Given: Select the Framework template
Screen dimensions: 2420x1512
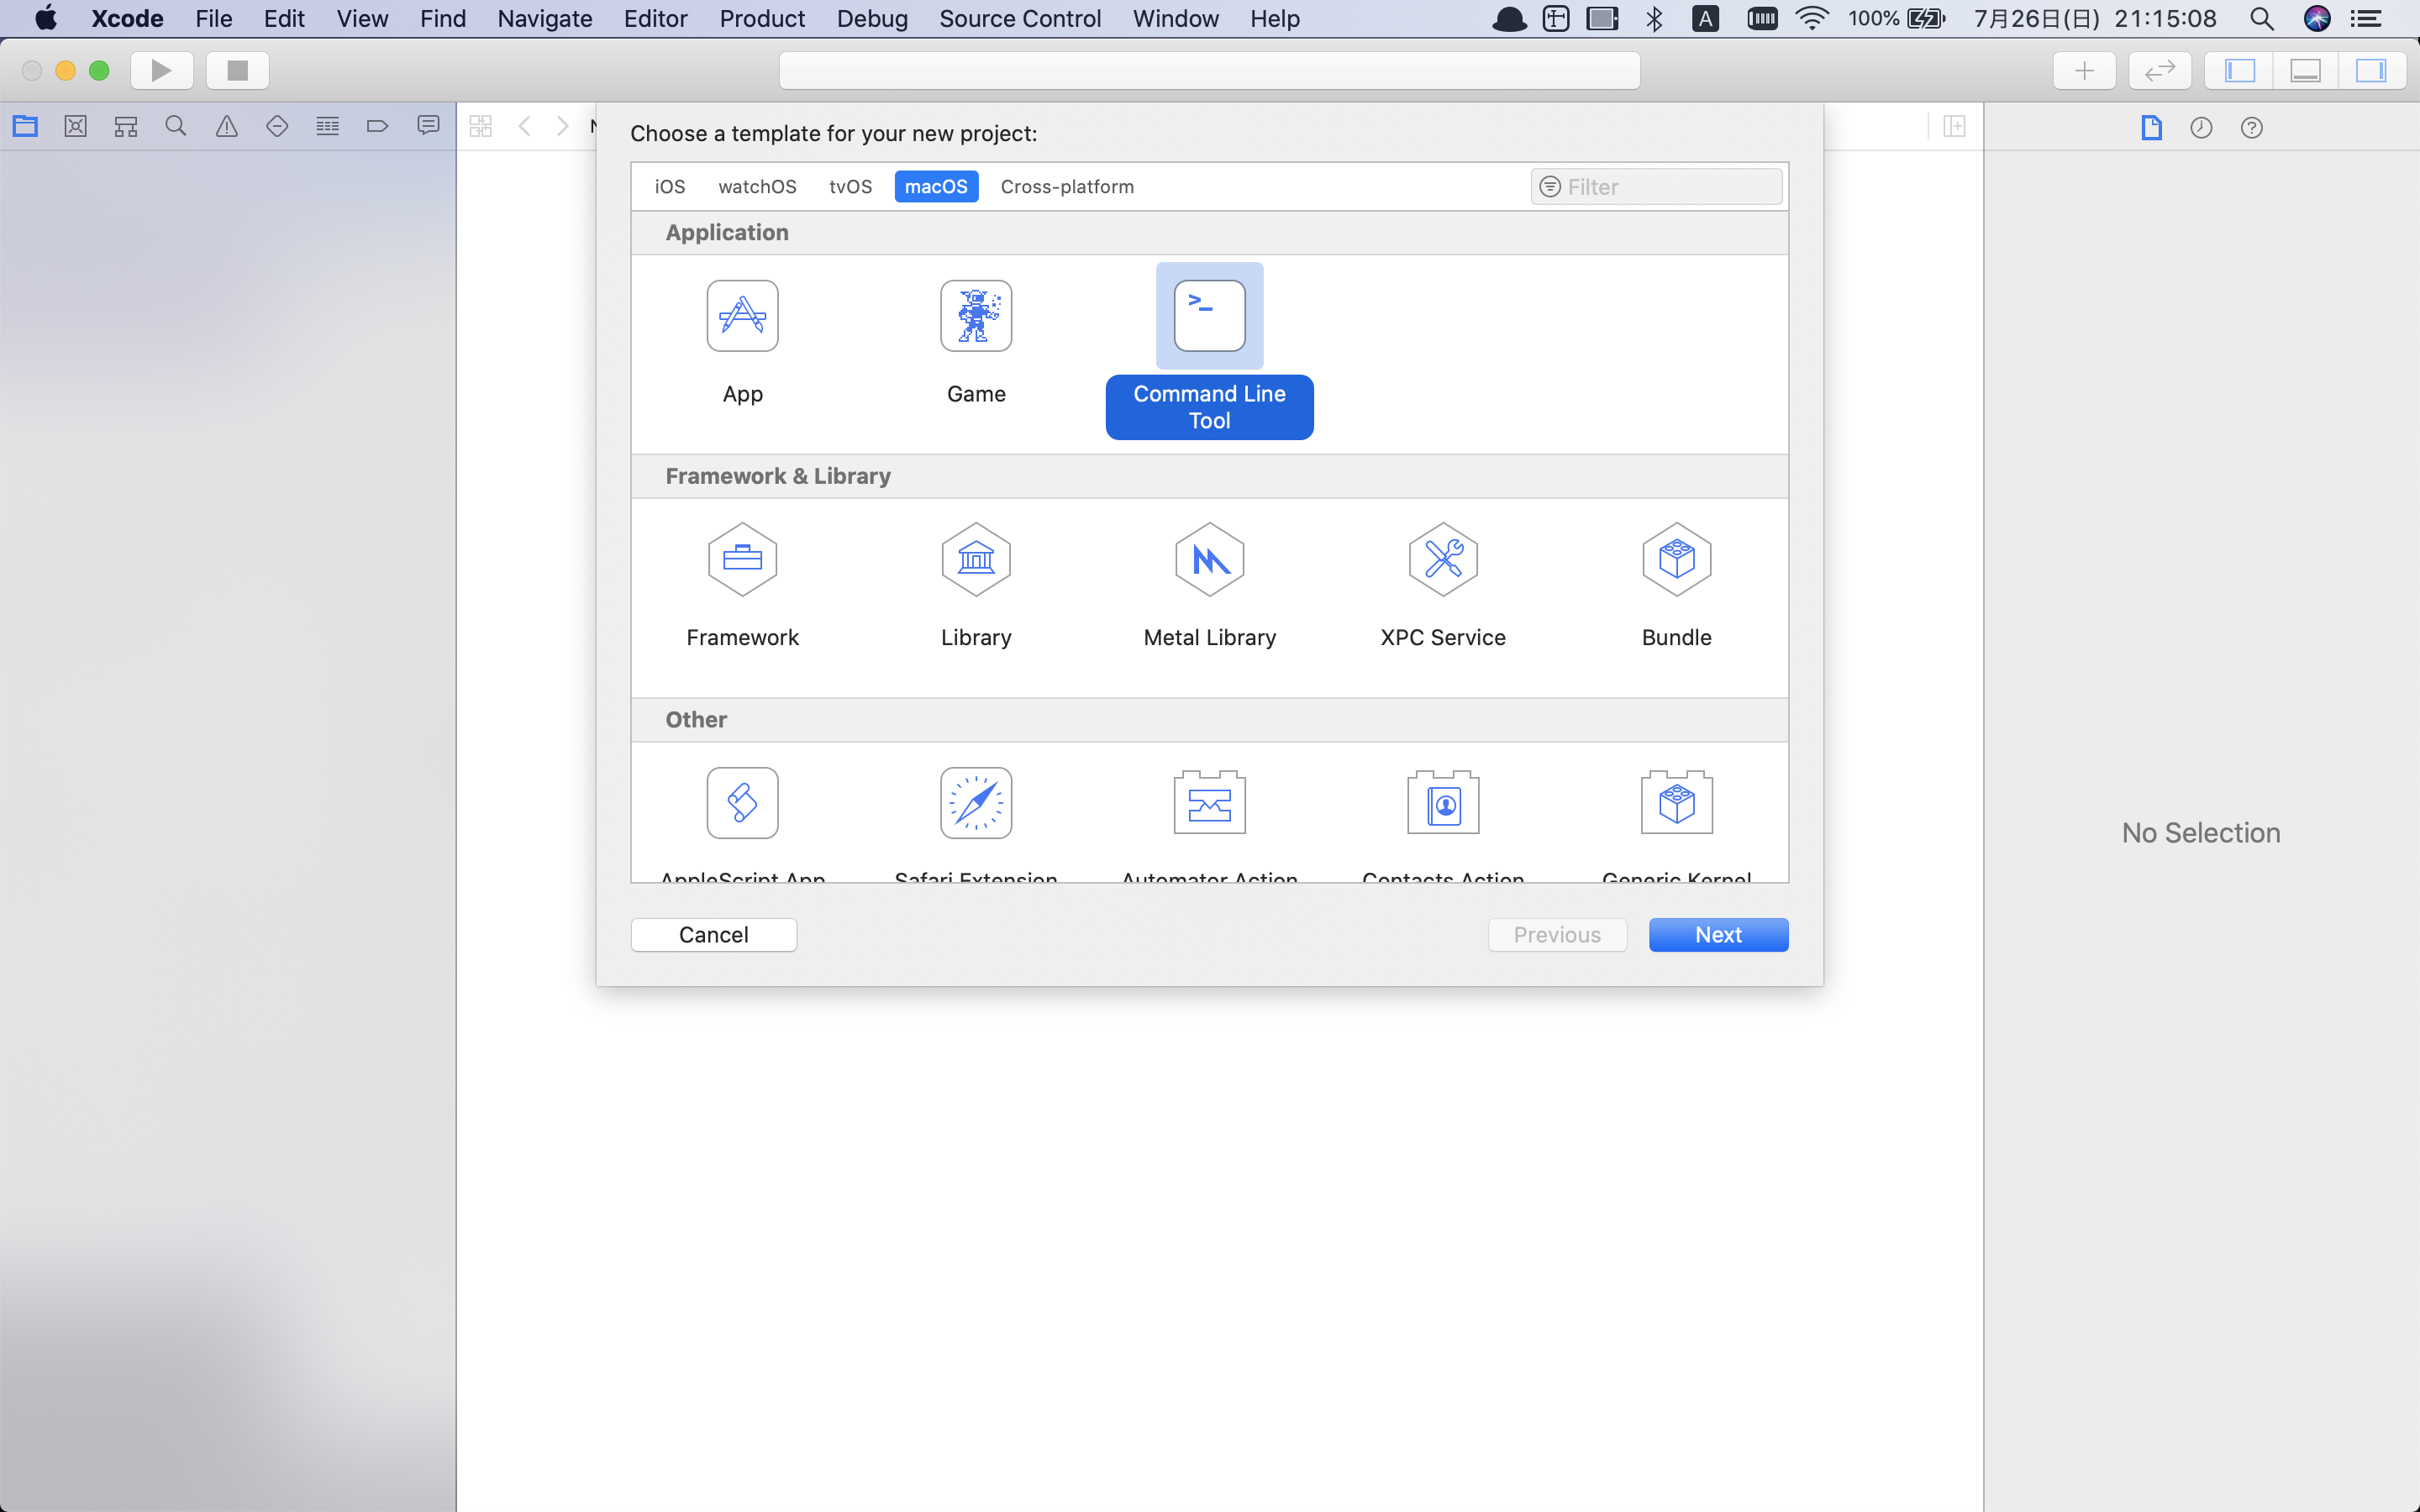Looking at the screenshot, I should (x=742, y=586).
